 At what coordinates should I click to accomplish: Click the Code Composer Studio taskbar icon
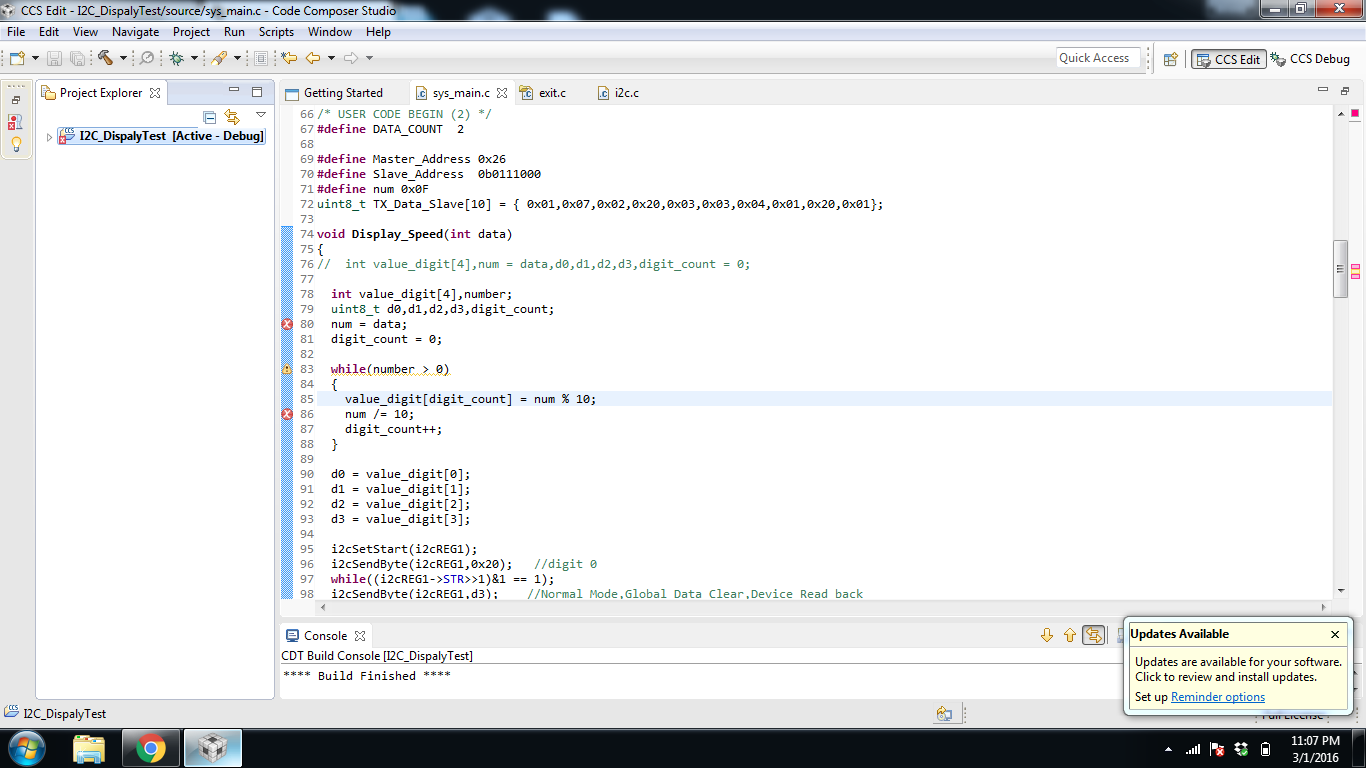click(212, 748)
